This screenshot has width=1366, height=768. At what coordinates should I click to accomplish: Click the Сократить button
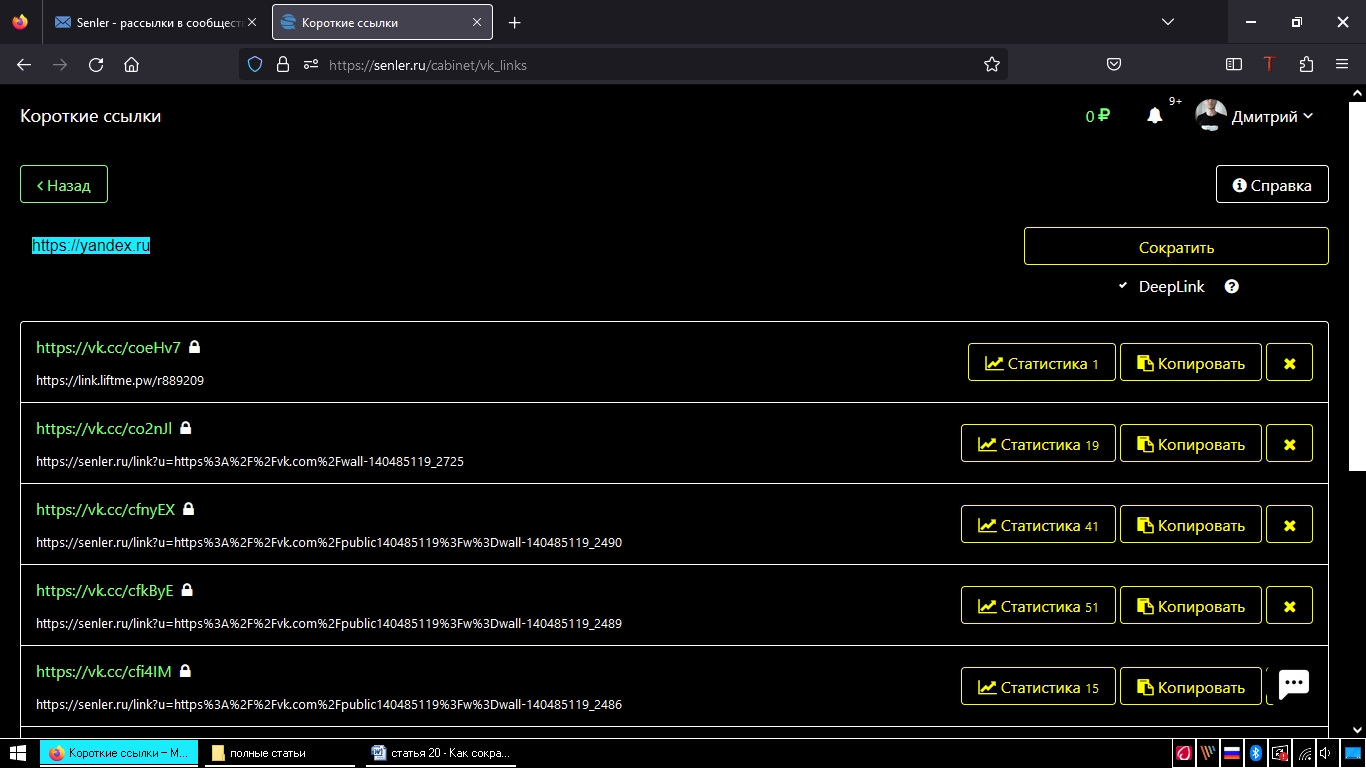tap(1176, 247)
